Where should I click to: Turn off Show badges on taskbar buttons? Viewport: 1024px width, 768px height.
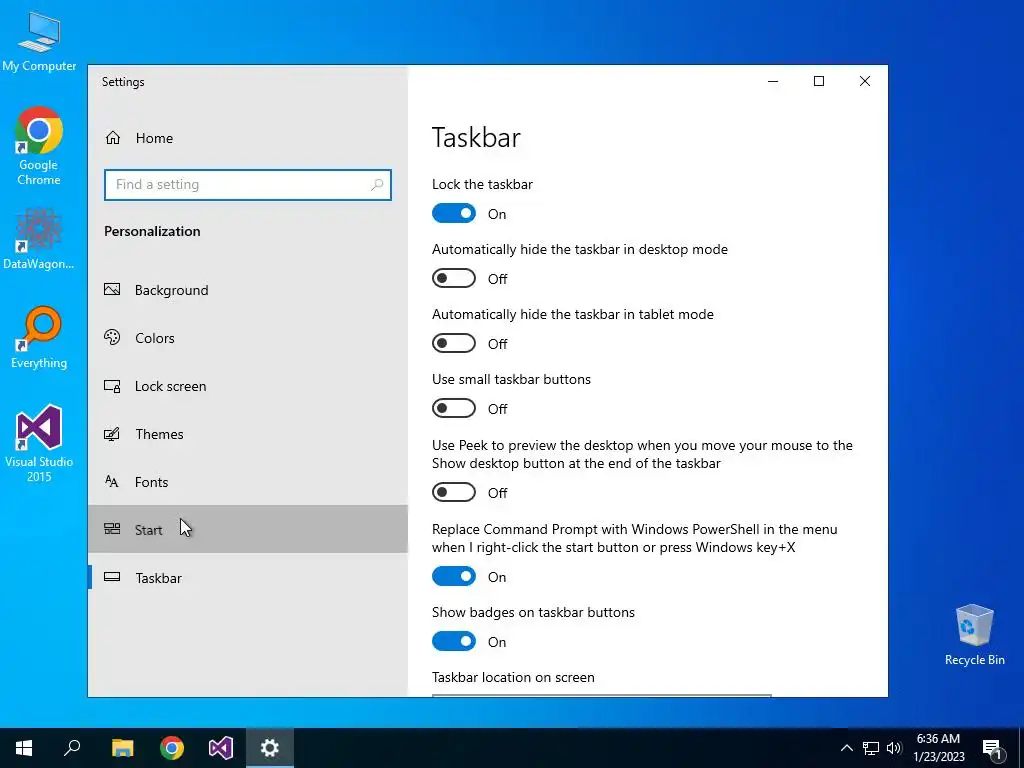(454, 642)
